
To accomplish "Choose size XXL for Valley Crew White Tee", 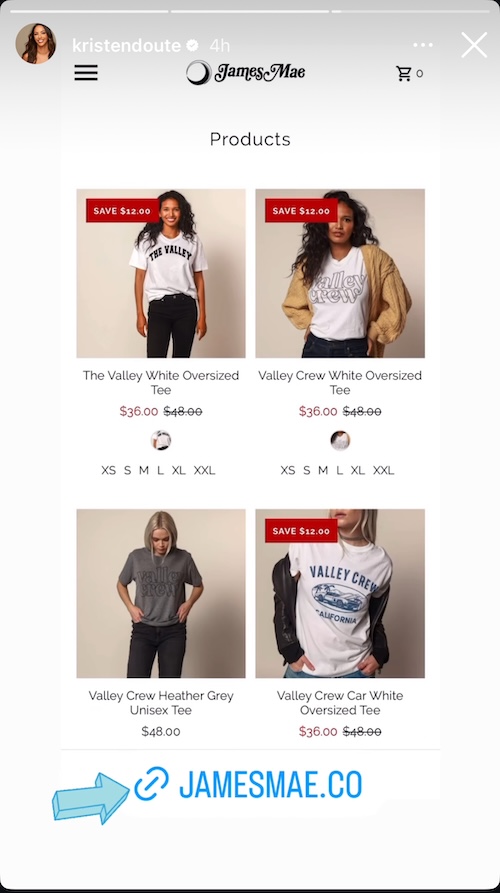I will (x=383, y=470).
